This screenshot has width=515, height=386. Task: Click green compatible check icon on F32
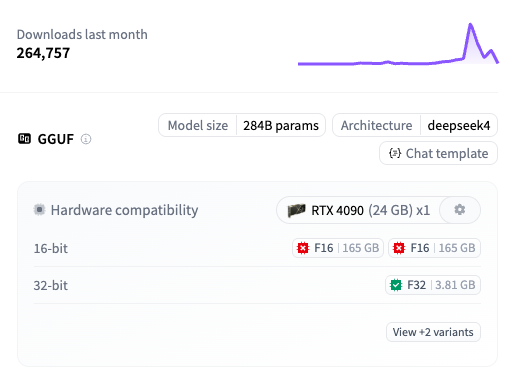pyautogui.click(x=396, y=285)
